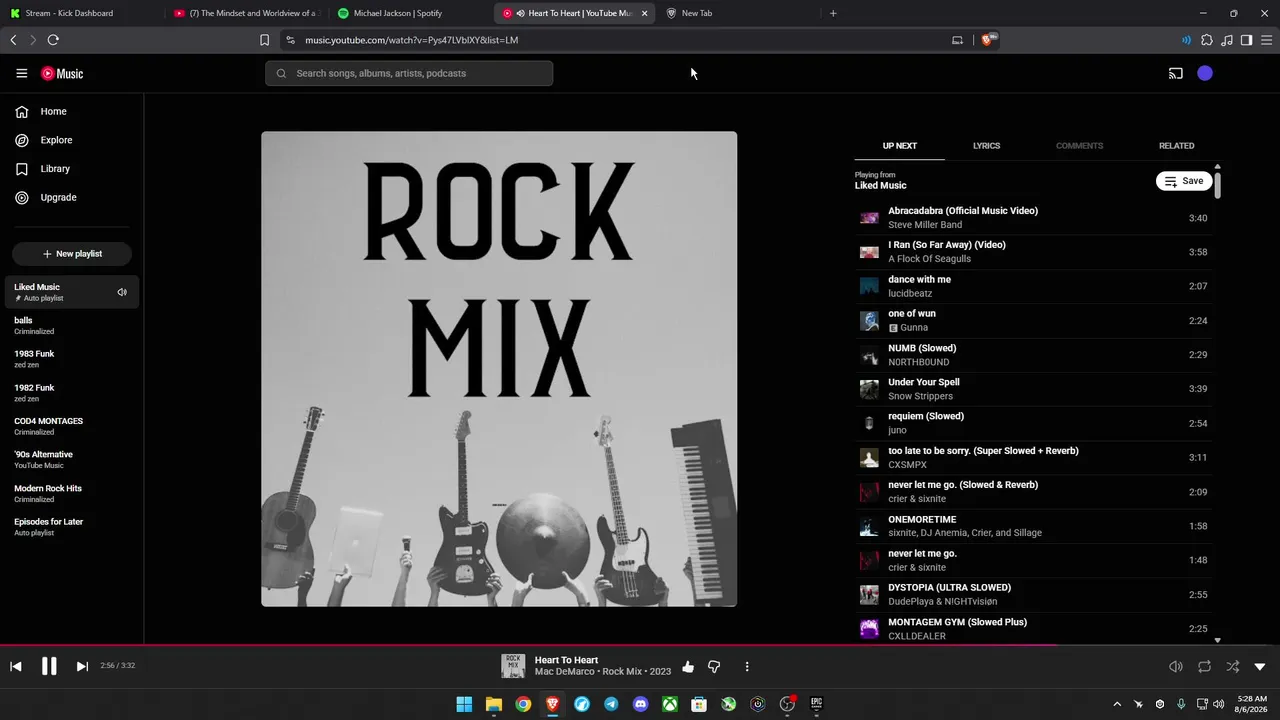Click the ONEMORETIME track thumbnail
The width and height of the screenshot is (1280, 720).
(869, 526)
